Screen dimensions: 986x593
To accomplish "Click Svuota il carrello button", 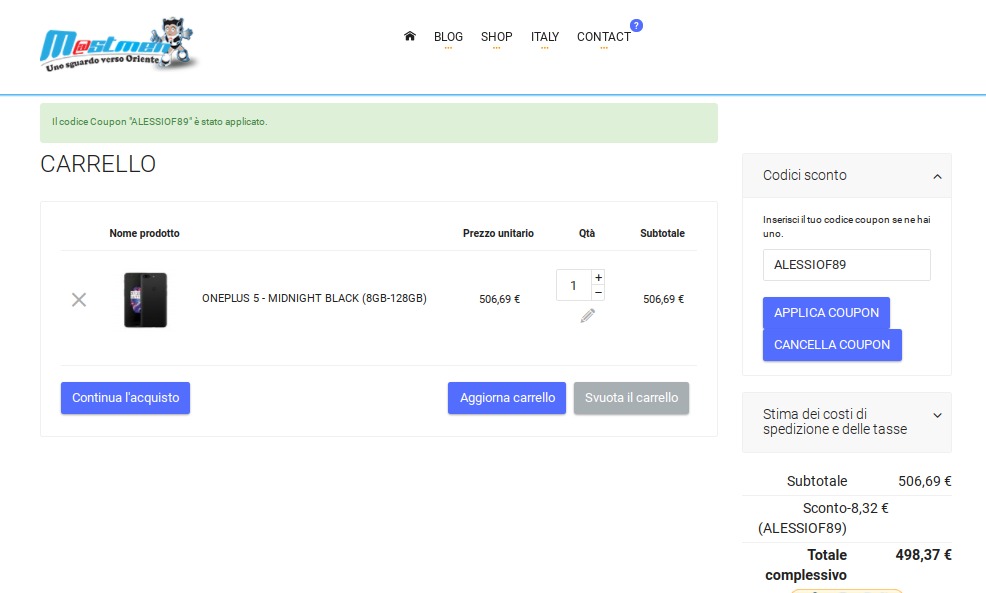I will (631, 398).
